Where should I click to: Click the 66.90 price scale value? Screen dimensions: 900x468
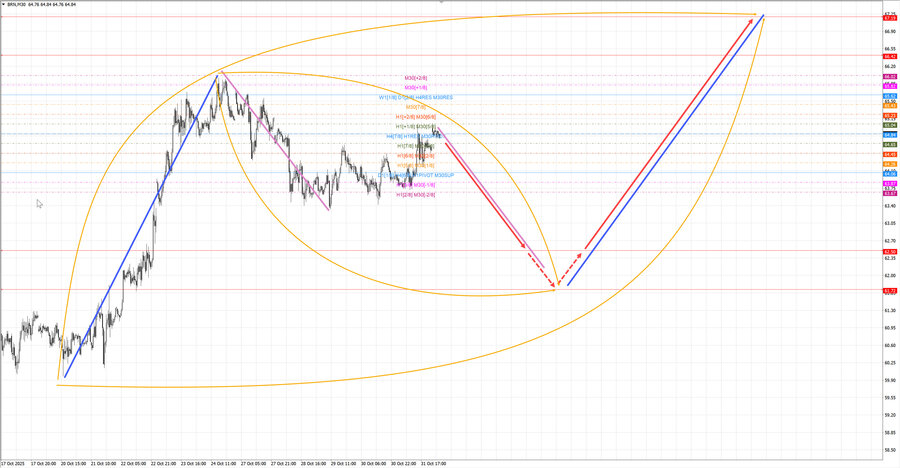point(890,31)
